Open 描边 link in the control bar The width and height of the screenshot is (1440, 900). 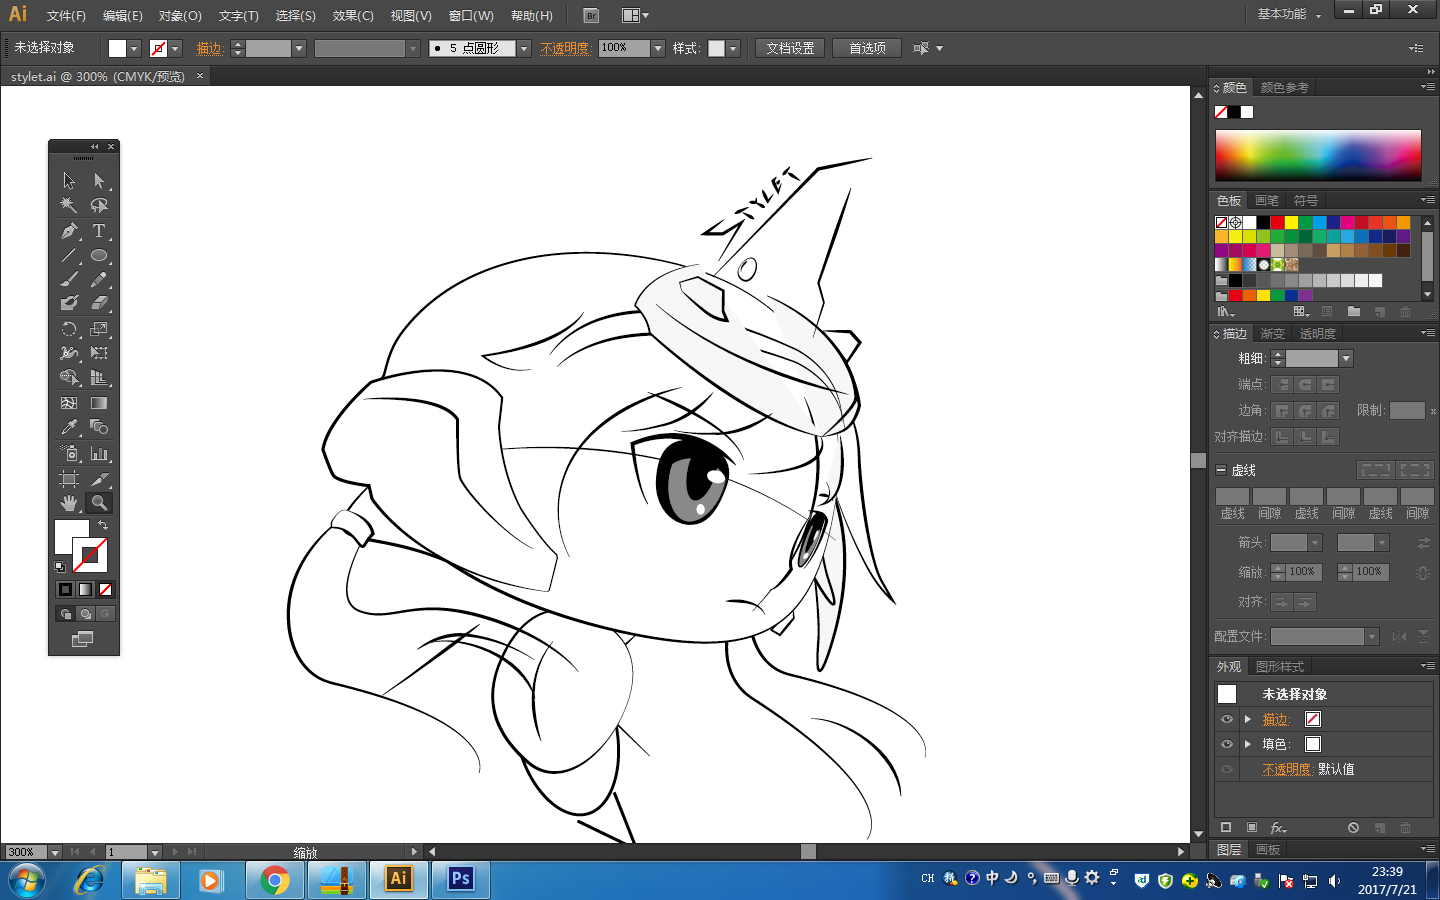tap(209, 48)
